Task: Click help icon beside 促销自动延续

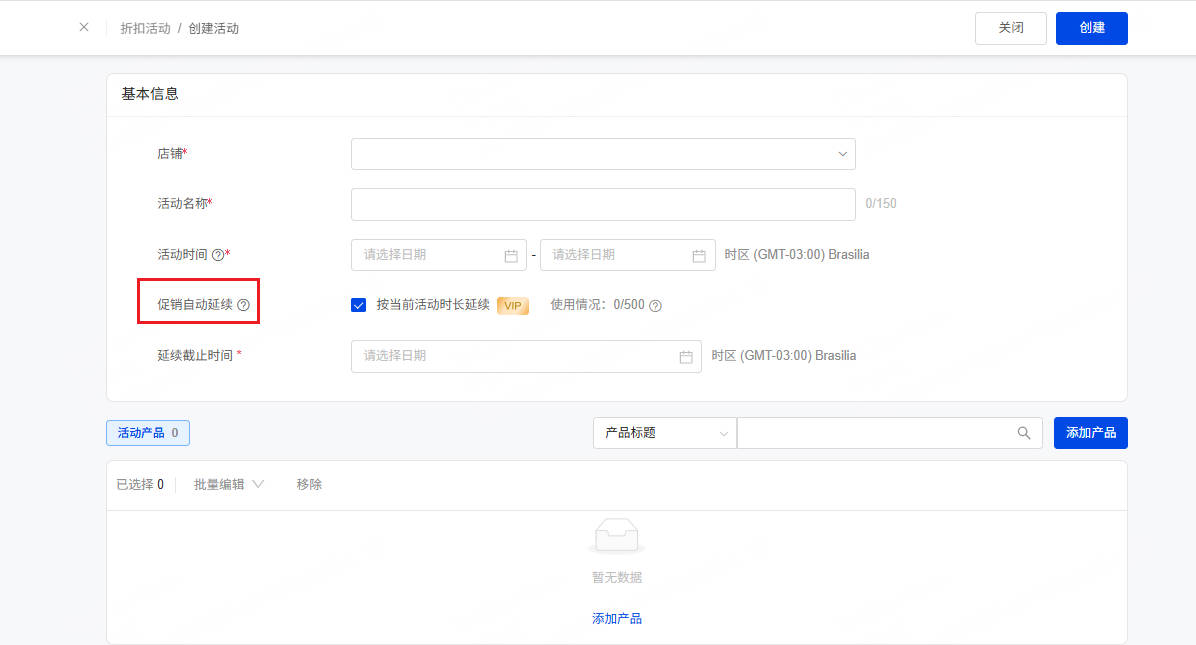Action: click(243, 305)
